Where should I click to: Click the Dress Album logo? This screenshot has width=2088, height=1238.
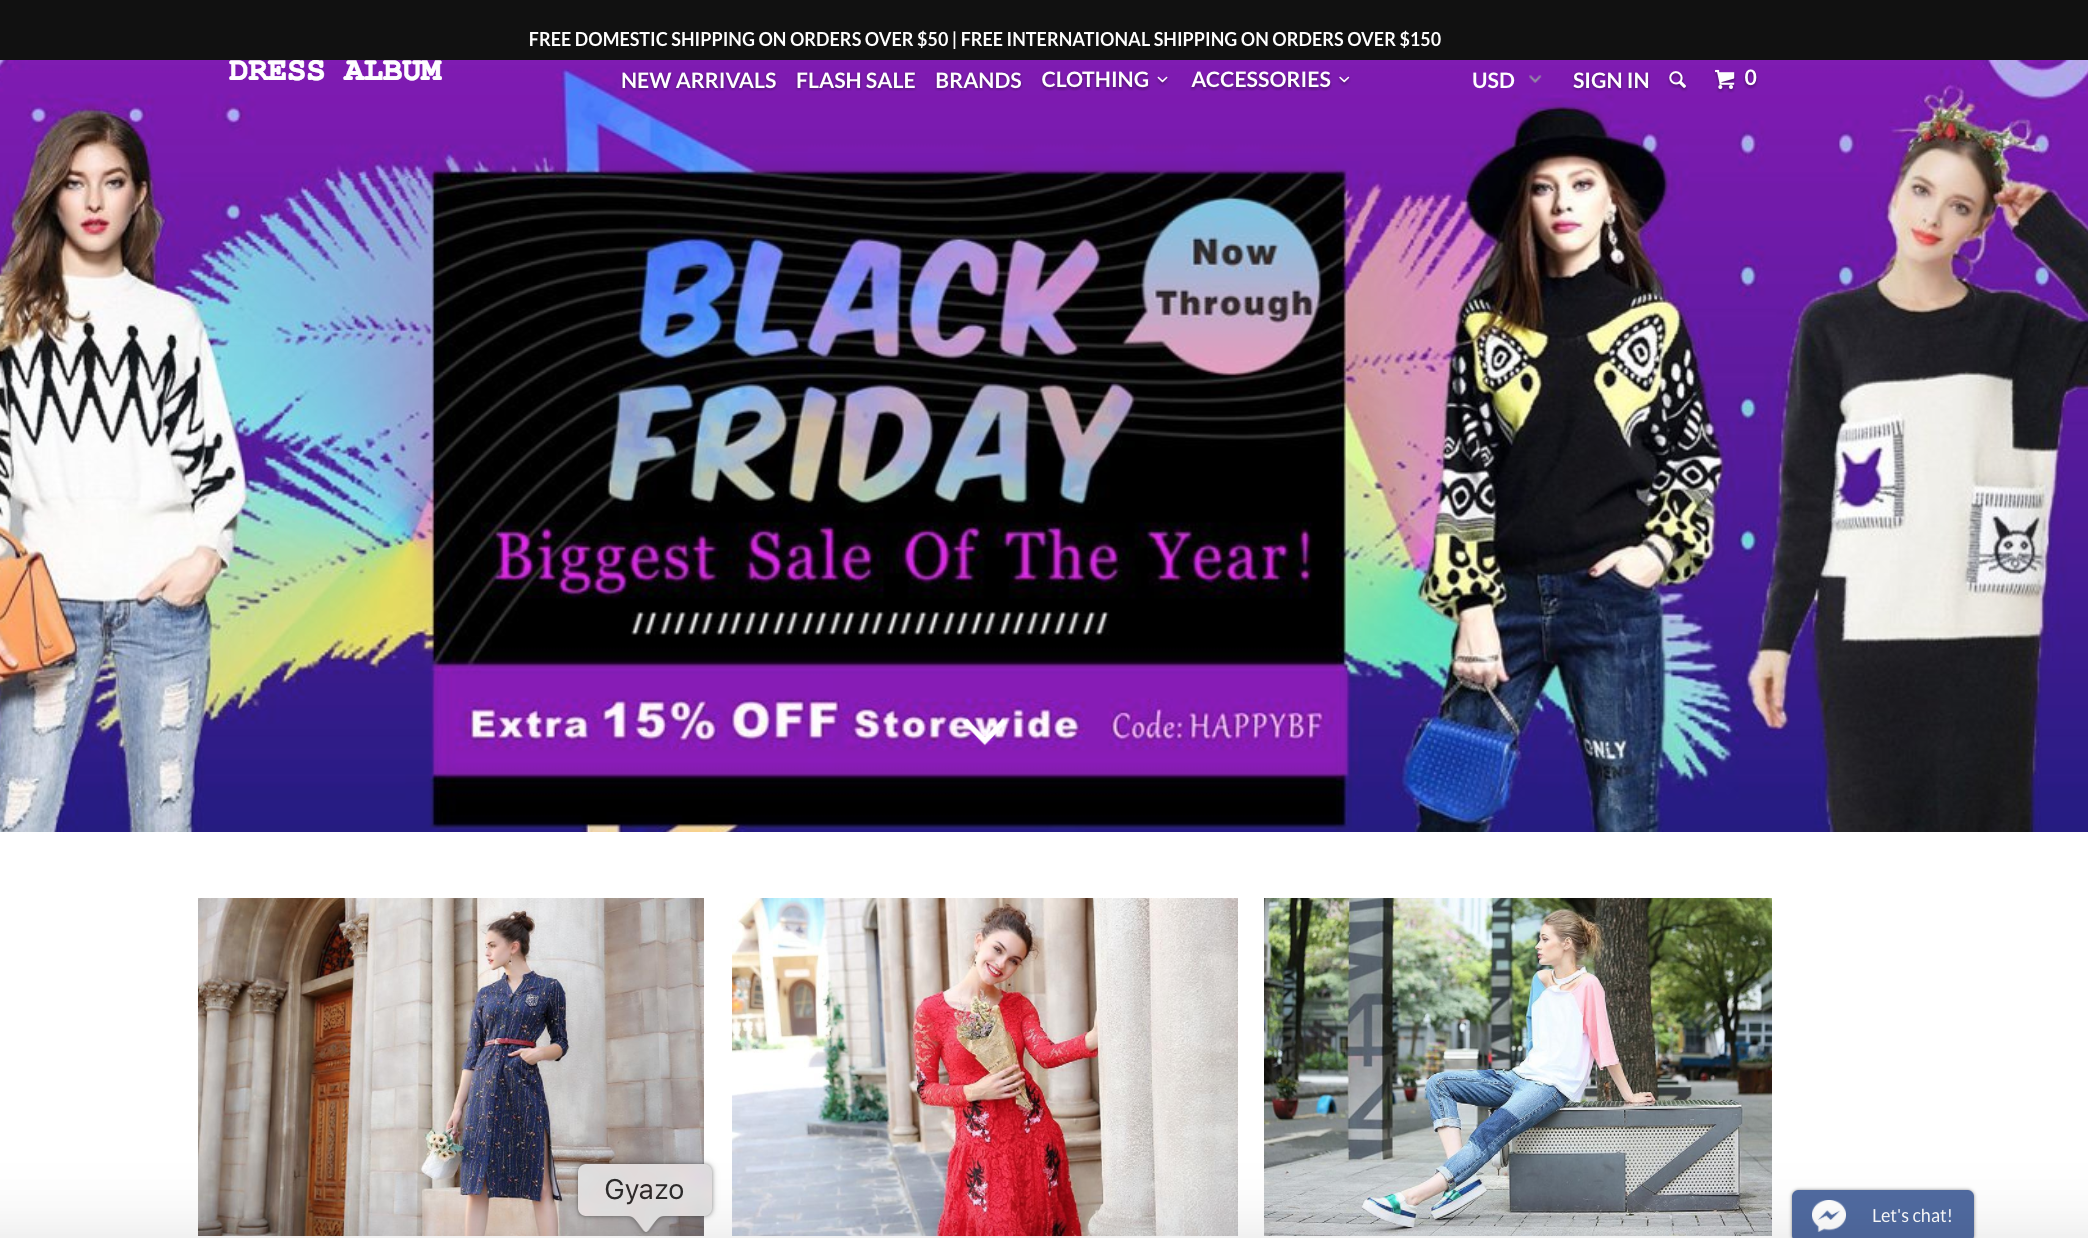pyautogui.click(x=335, y=71)
